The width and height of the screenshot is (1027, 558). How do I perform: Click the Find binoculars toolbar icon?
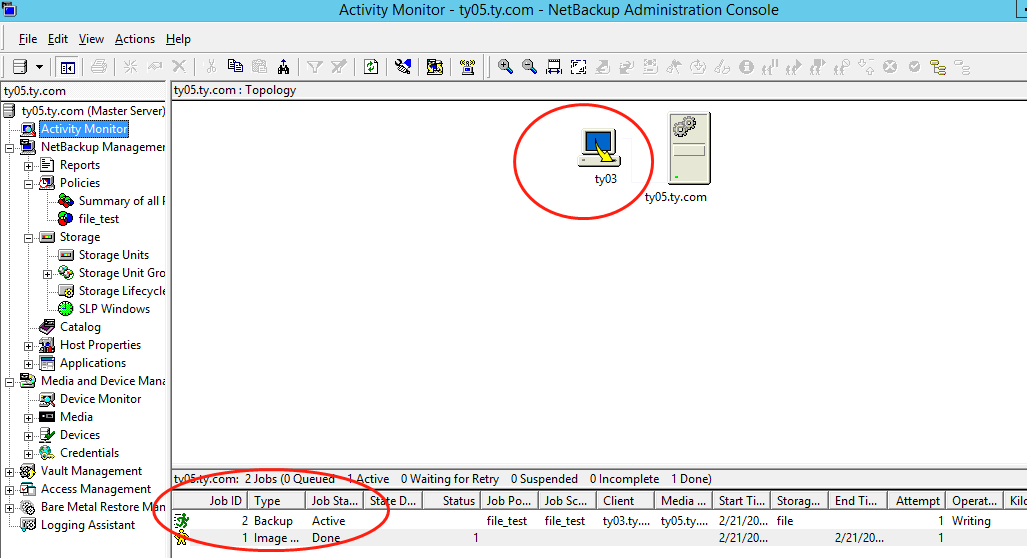pos(284,66)
